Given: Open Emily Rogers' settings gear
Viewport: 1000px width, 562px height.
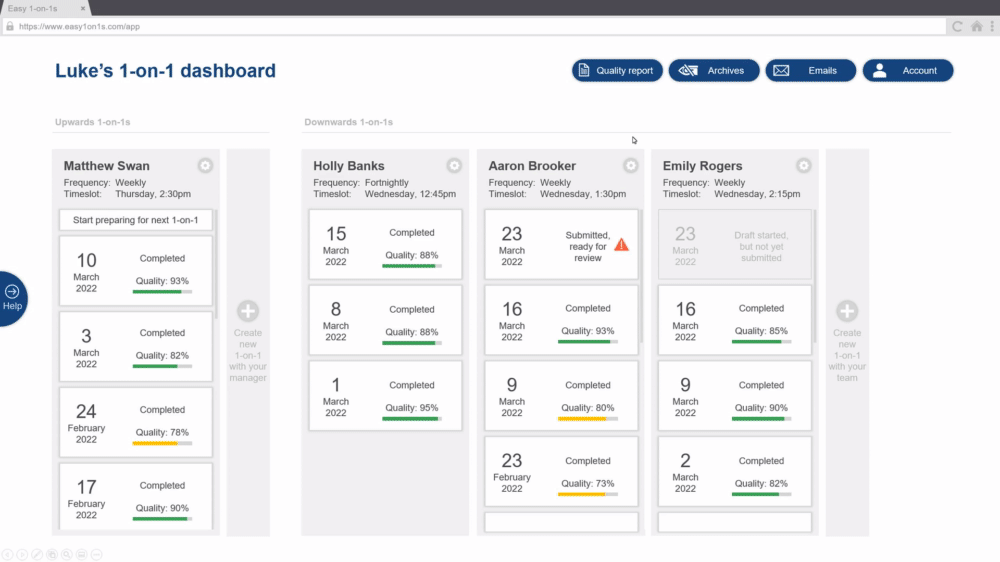Looking at the screenshot, I should pyautogui.click(x=803, y=166).
